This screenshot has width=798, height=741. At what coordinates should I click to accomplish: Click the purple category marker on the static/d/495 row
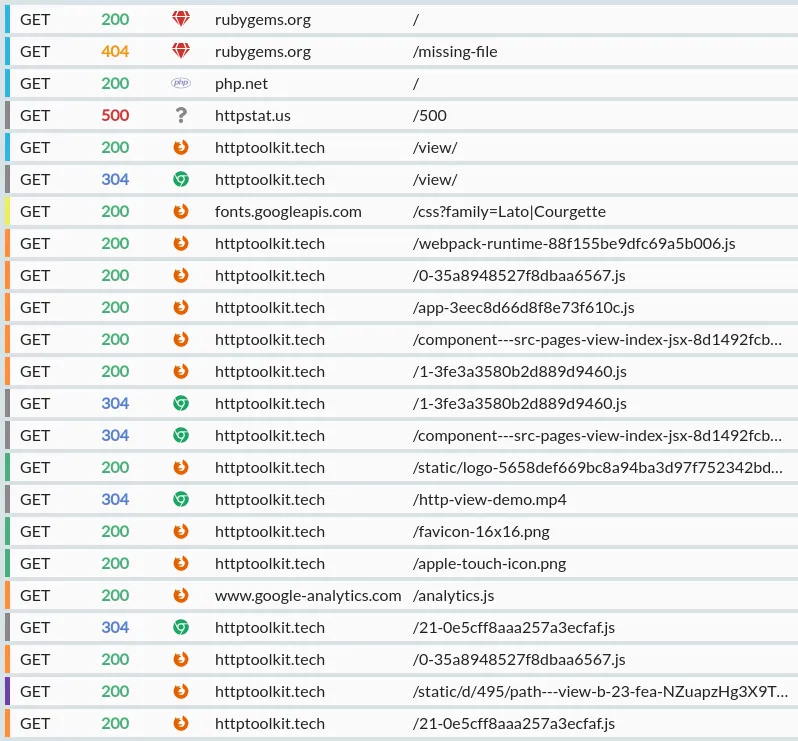point(7,691)
